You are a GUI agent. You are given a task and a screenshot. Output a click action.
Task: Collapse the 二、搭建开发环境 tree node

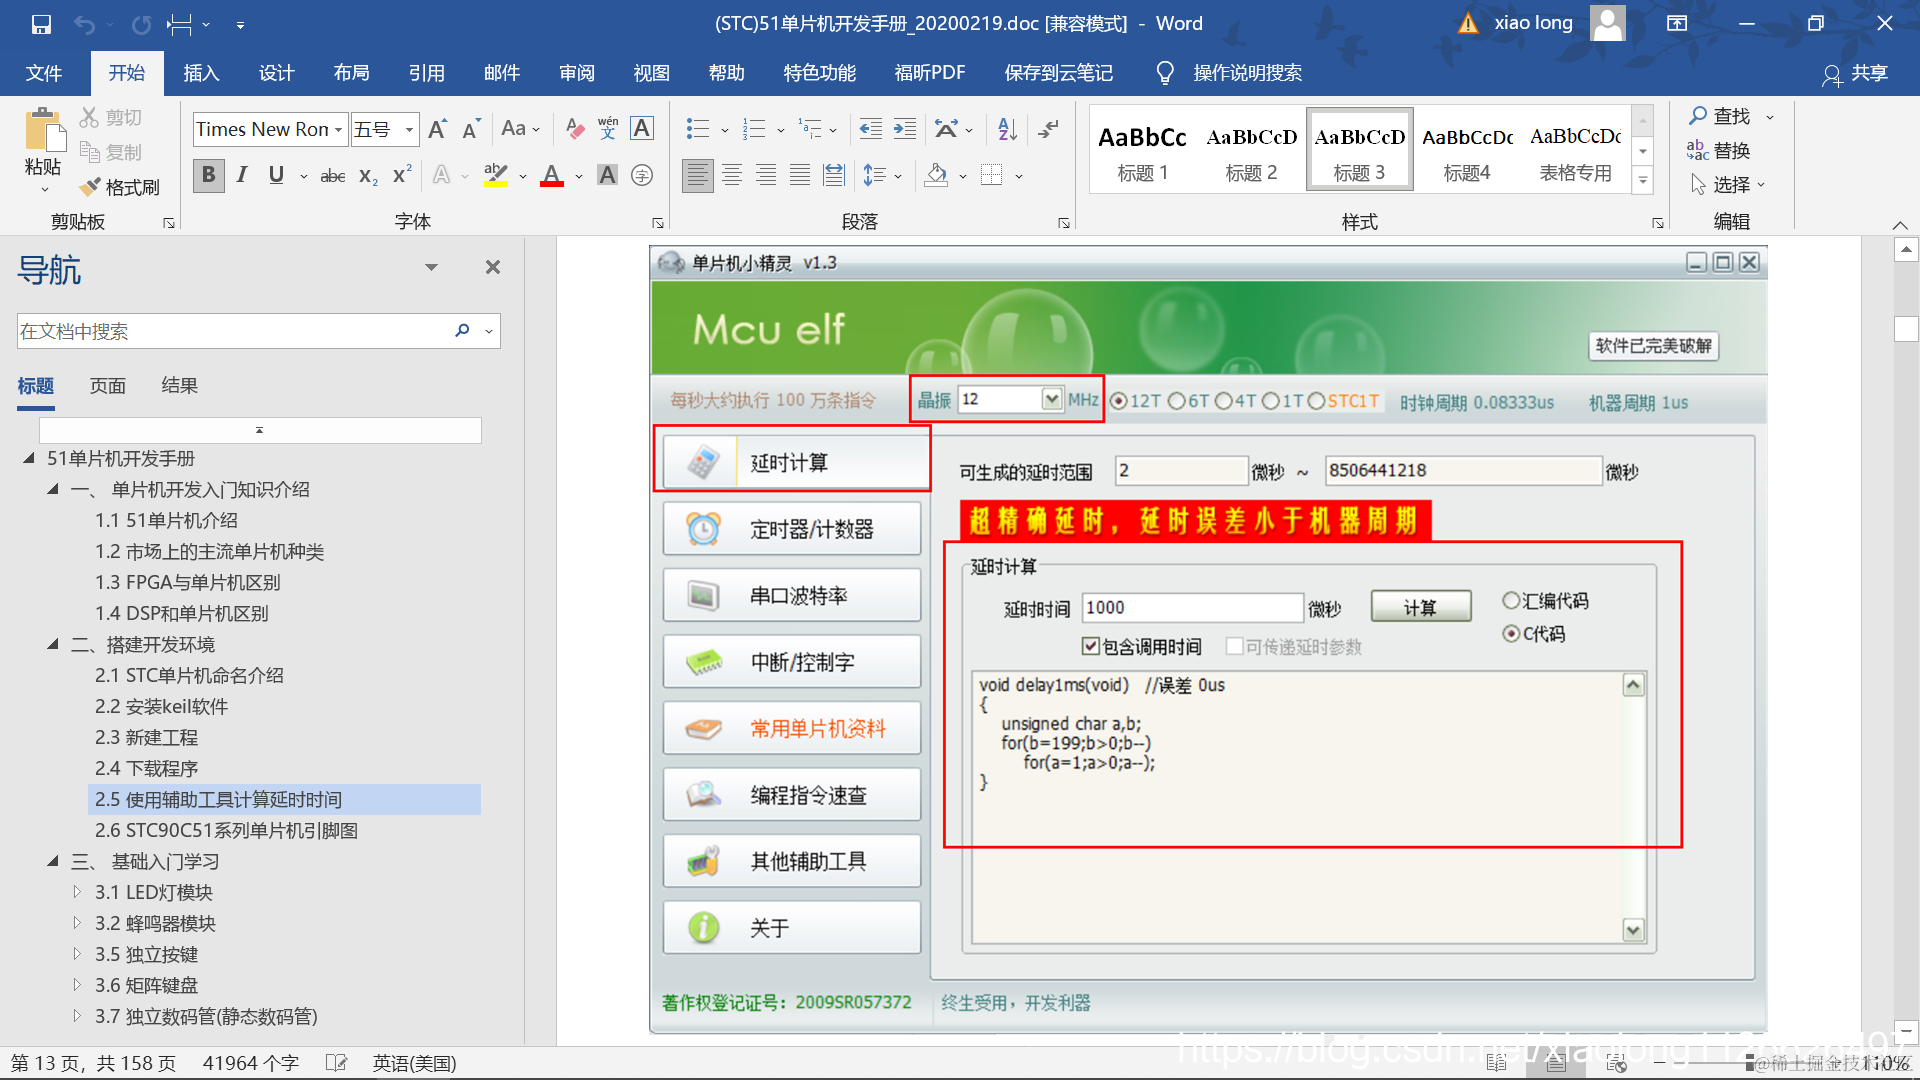coord(53,645)
